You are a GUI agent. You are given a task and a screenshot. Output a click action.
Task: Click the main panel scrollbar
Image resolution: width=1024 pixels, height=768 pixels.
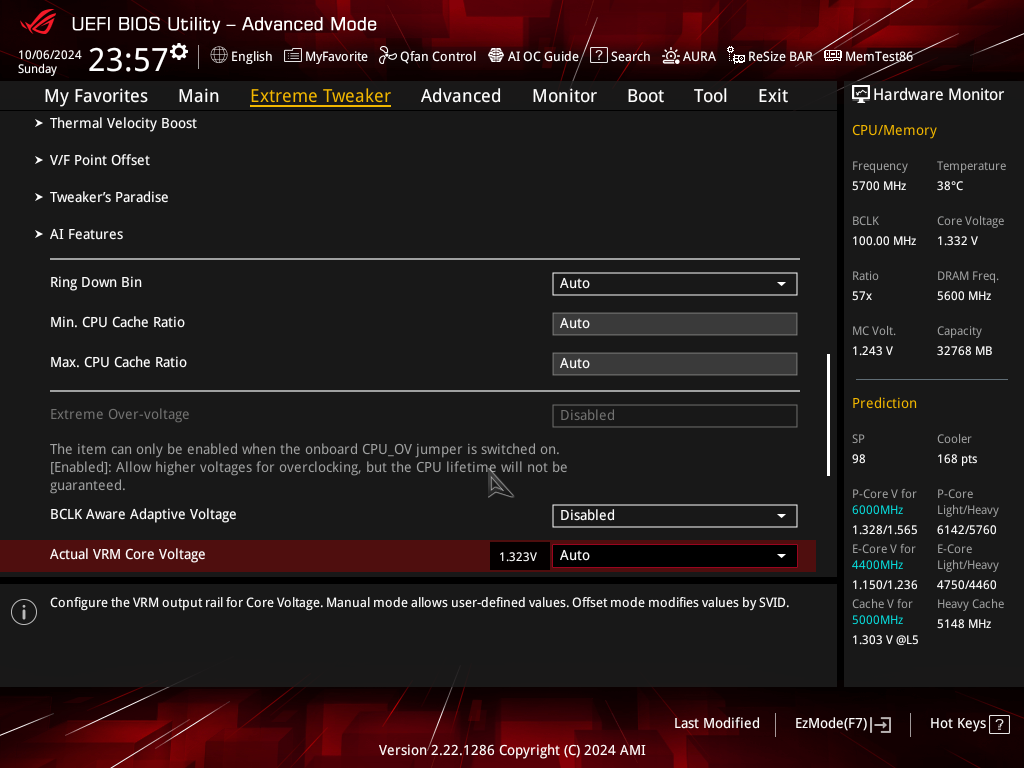coord(829,415)
